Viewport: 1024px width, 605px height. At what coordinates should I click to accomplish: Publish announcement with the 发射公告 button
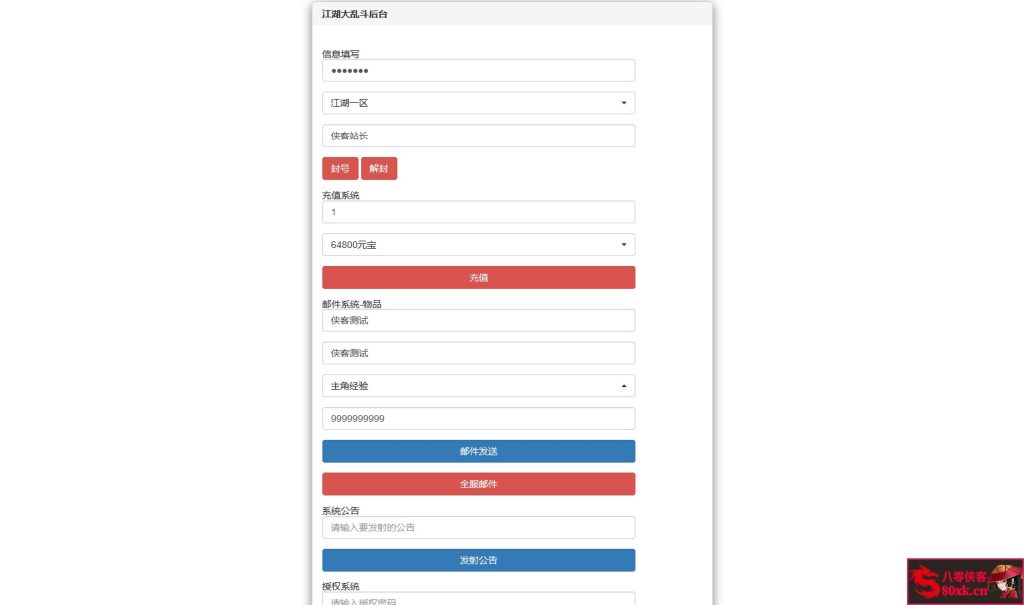pyautogui.click(x=478, y=560)
